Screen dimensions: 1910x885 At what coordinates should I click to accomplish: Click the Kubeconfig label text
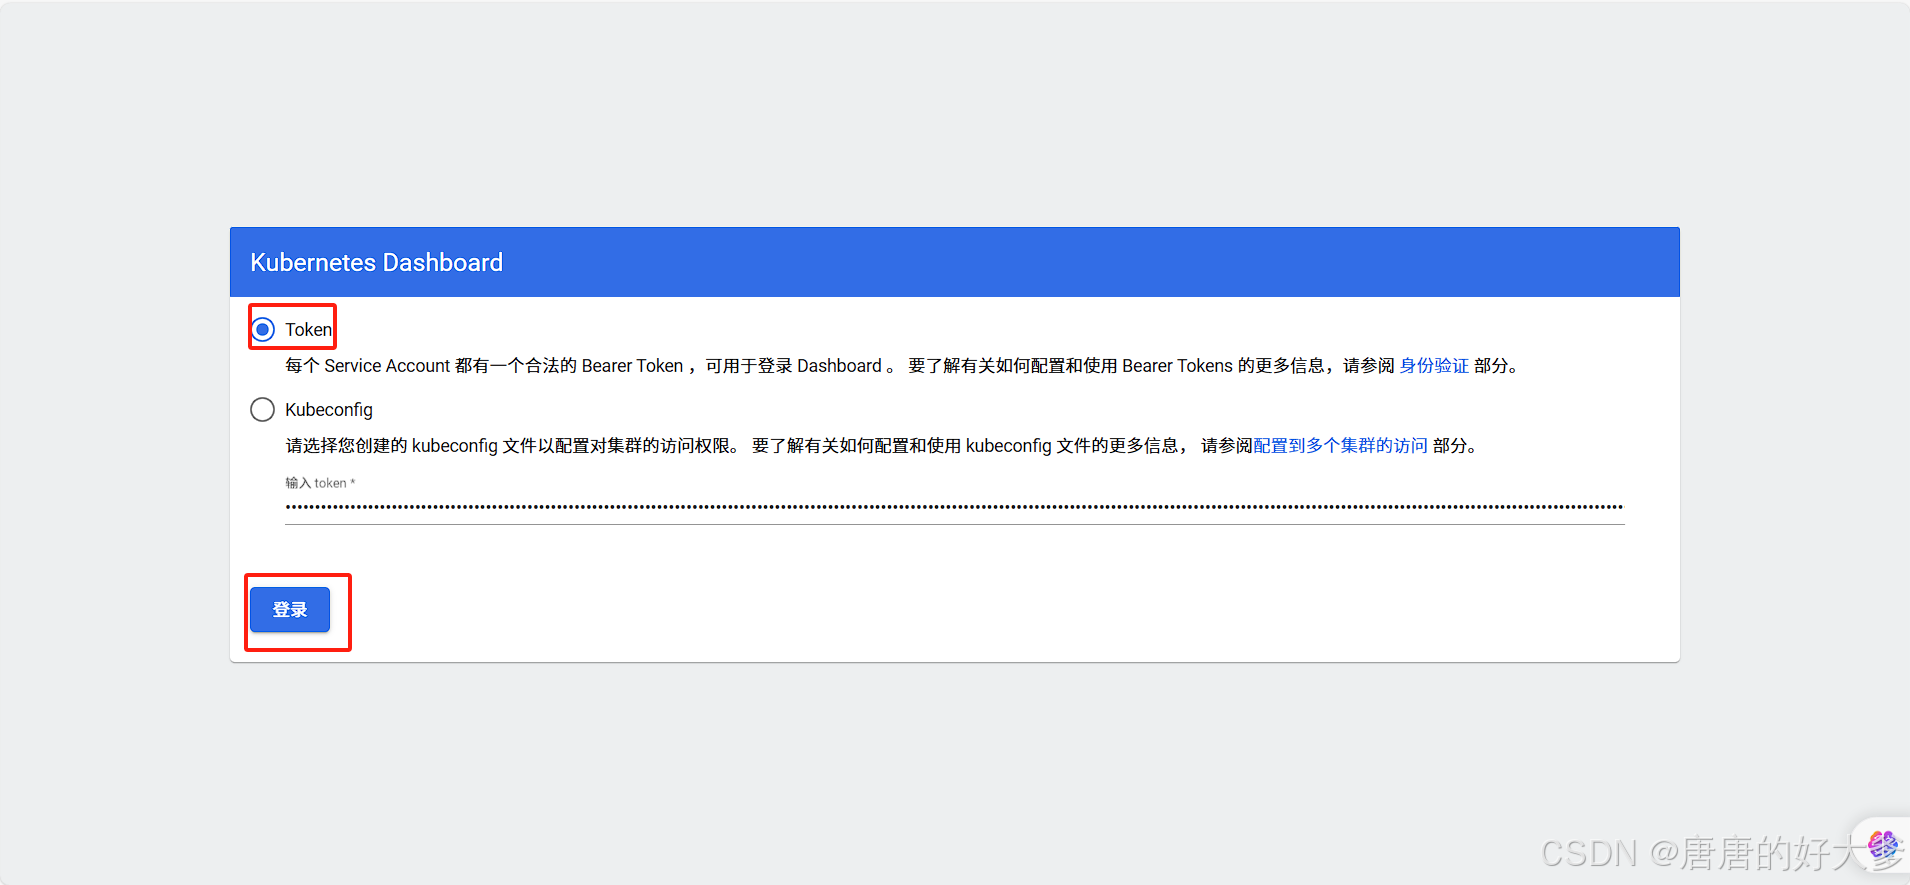tap(329, 410)
